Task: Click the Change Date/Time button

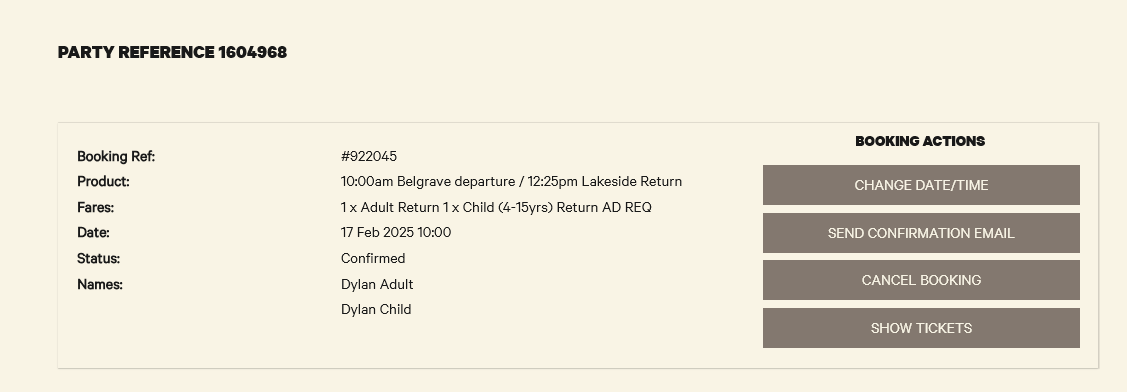Action: 921,185
